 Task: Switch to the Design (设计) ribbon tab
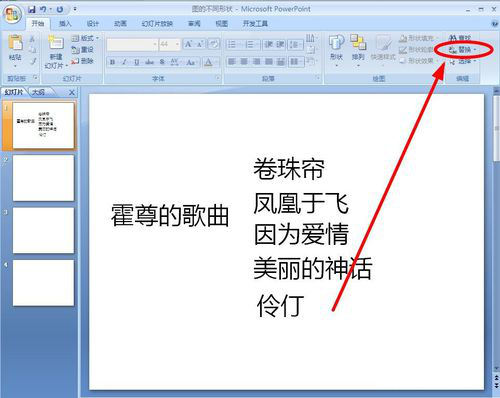[93, 24]
